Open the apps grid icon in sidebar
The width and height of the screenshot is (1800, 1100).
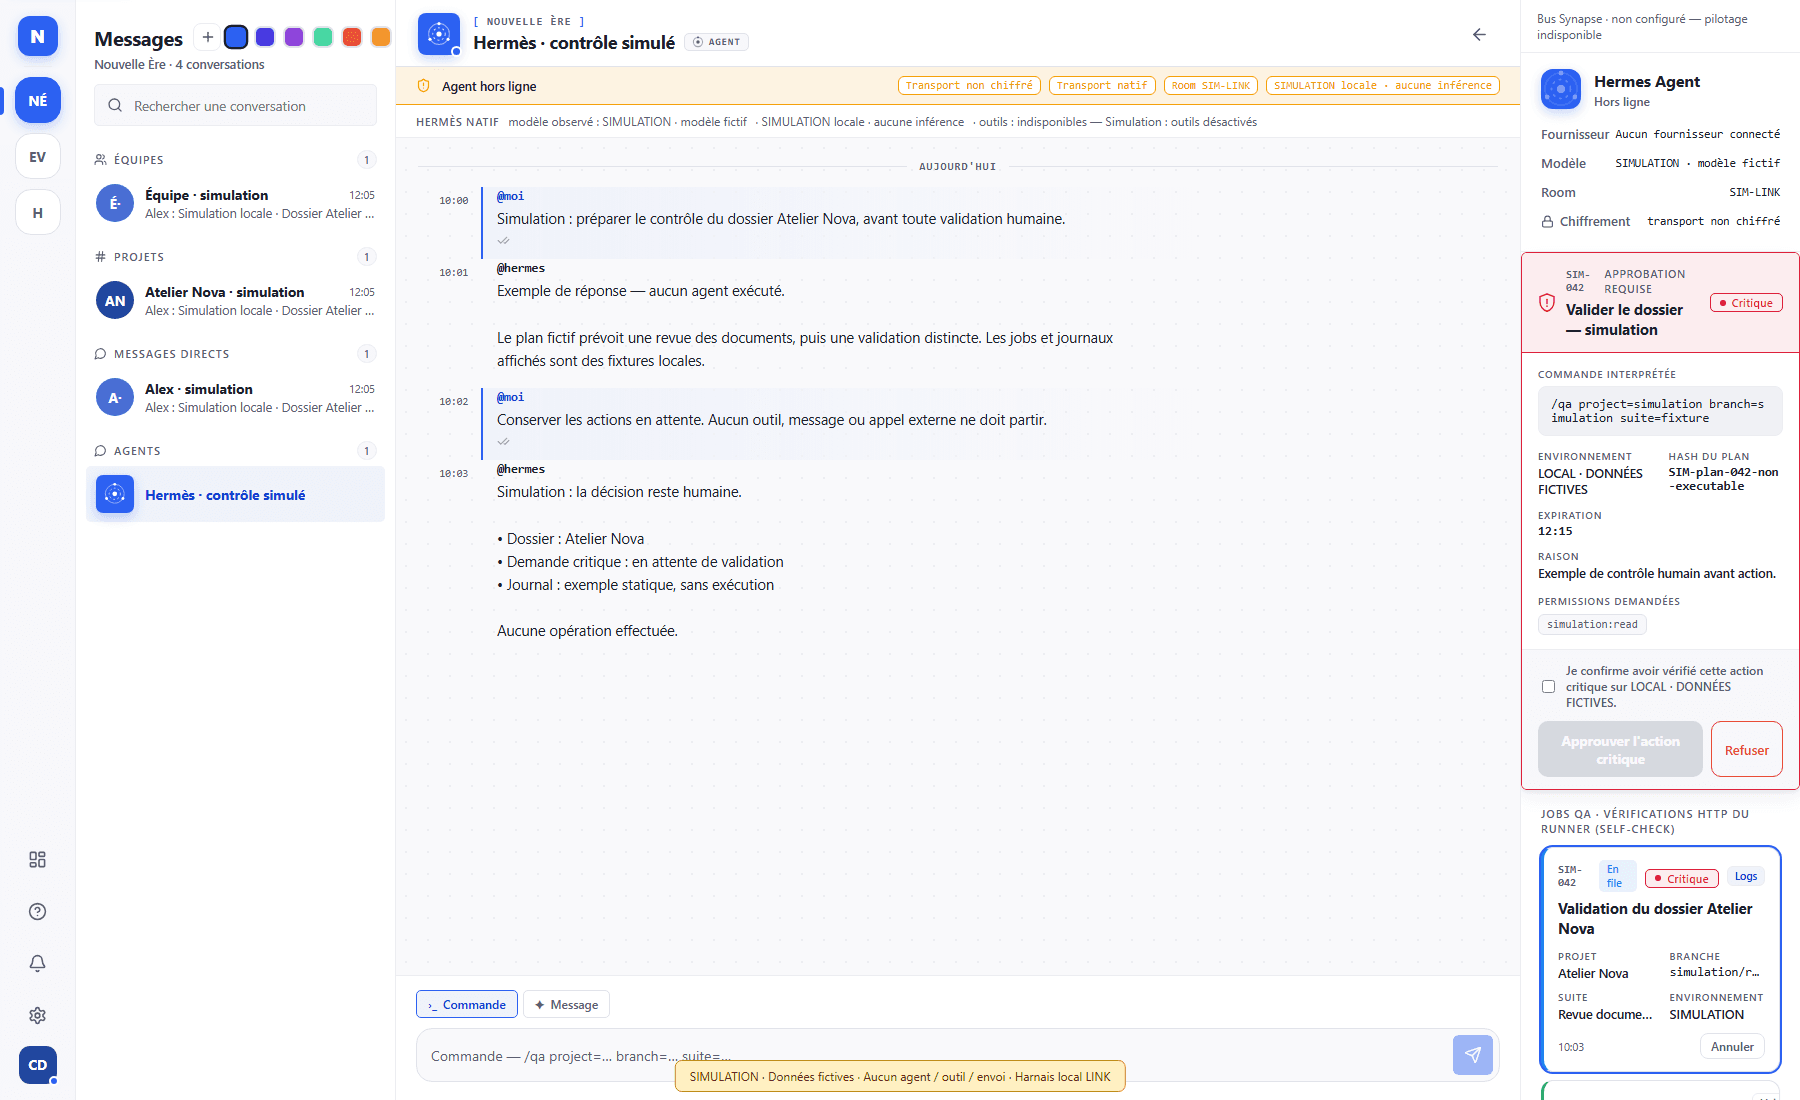click(x=38, y=860)
